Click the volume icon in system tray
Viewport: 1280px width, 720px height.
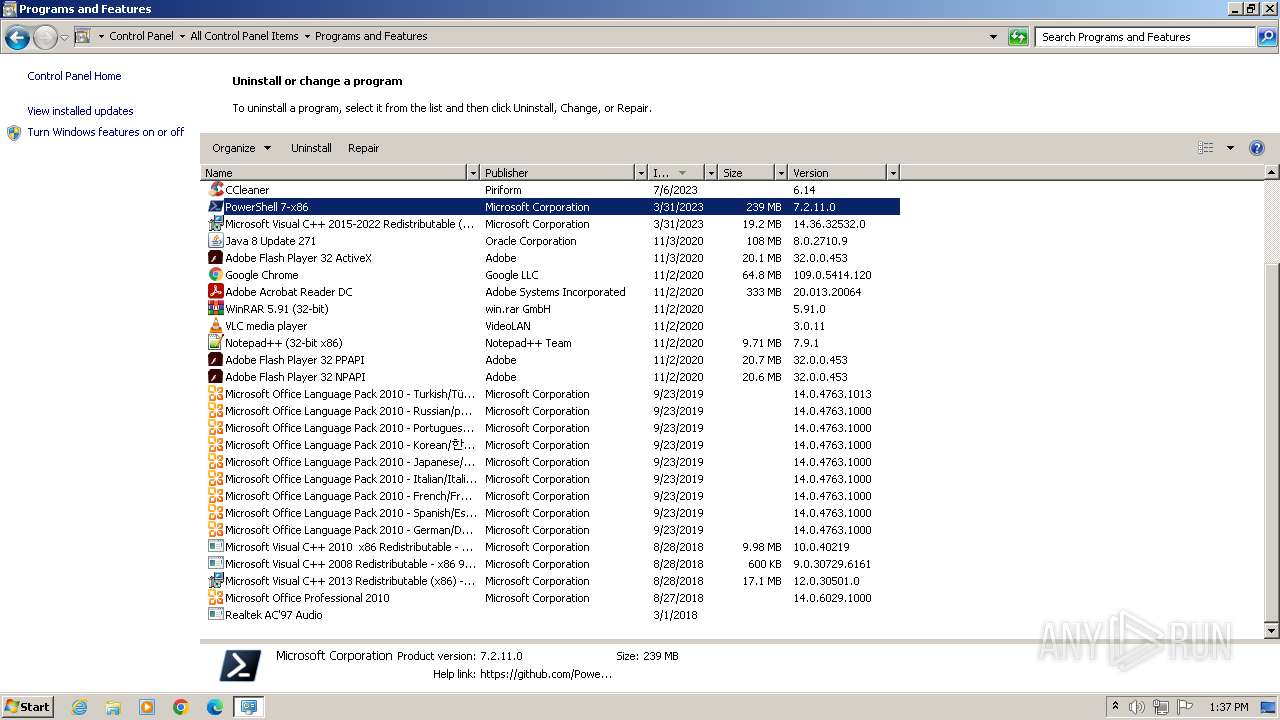click(1137, 707)
